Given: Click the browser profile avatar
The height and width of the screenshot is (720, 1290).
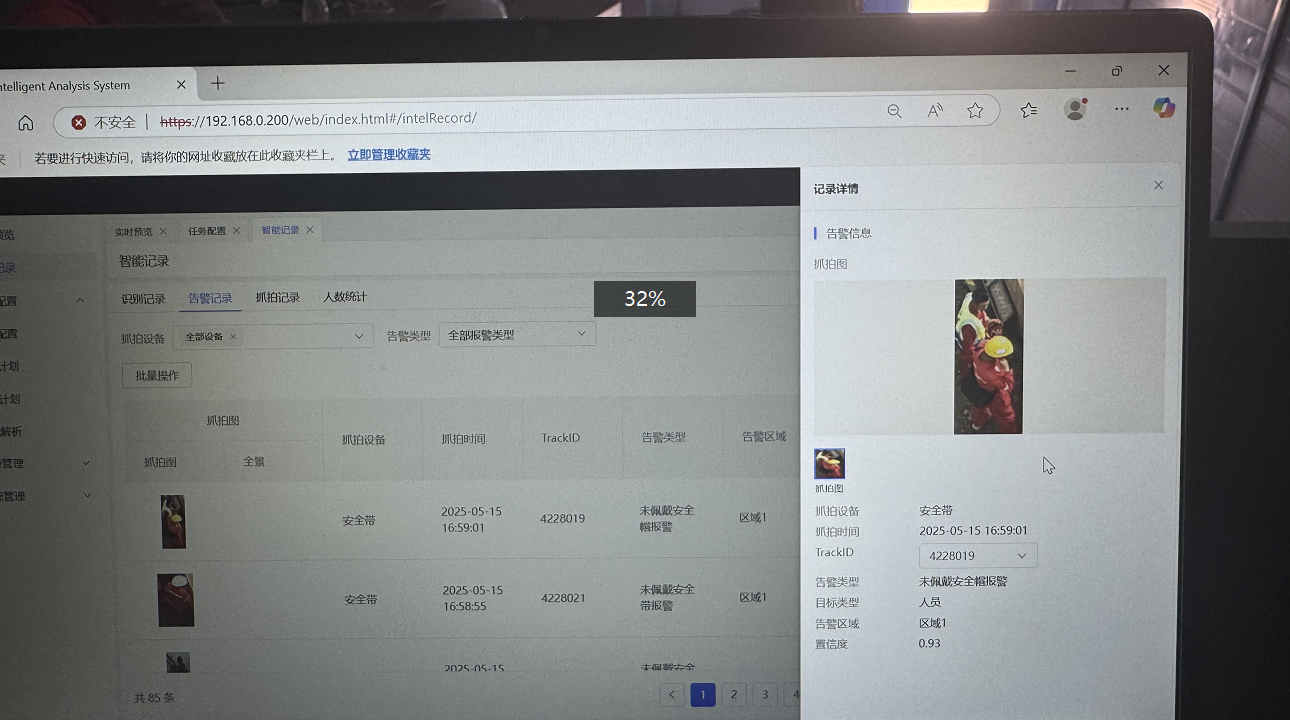Looking at the screenshot, I should pos(1075,109).
